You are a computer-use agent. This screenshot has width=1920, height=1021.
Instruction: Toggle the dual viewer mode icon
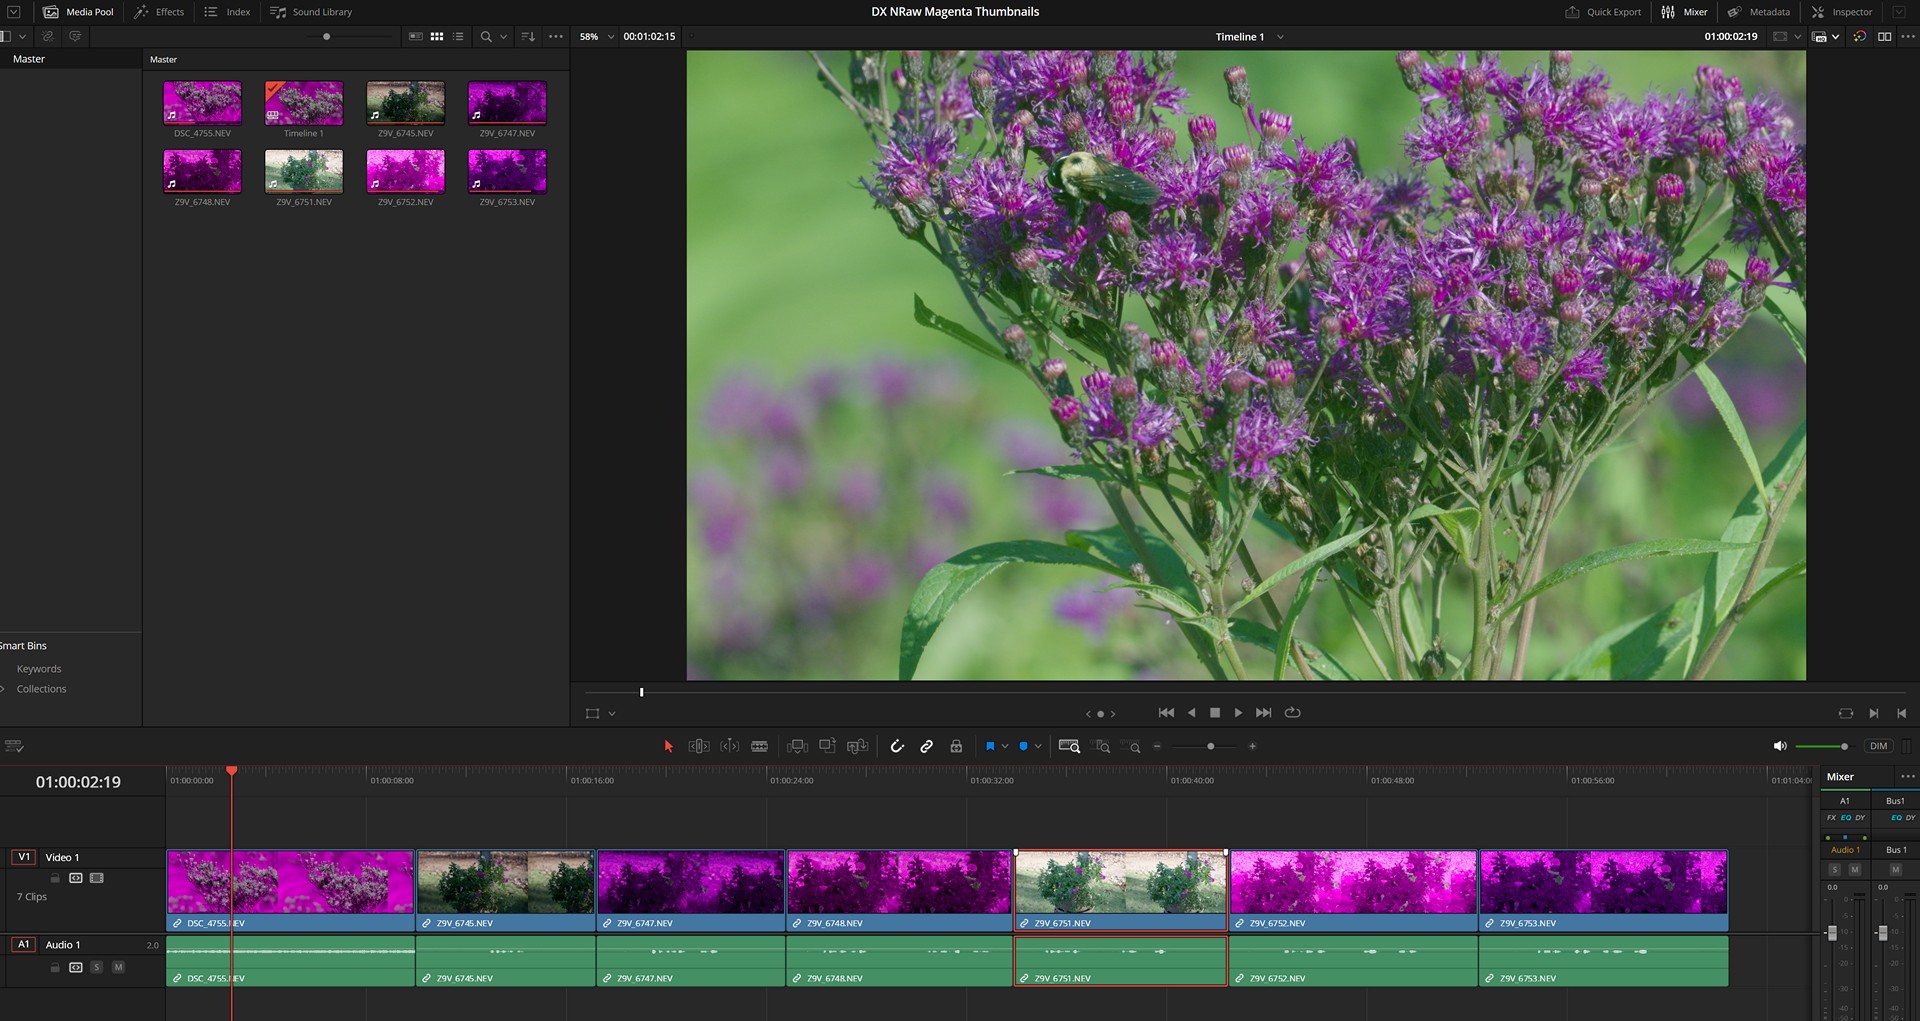1884,36
